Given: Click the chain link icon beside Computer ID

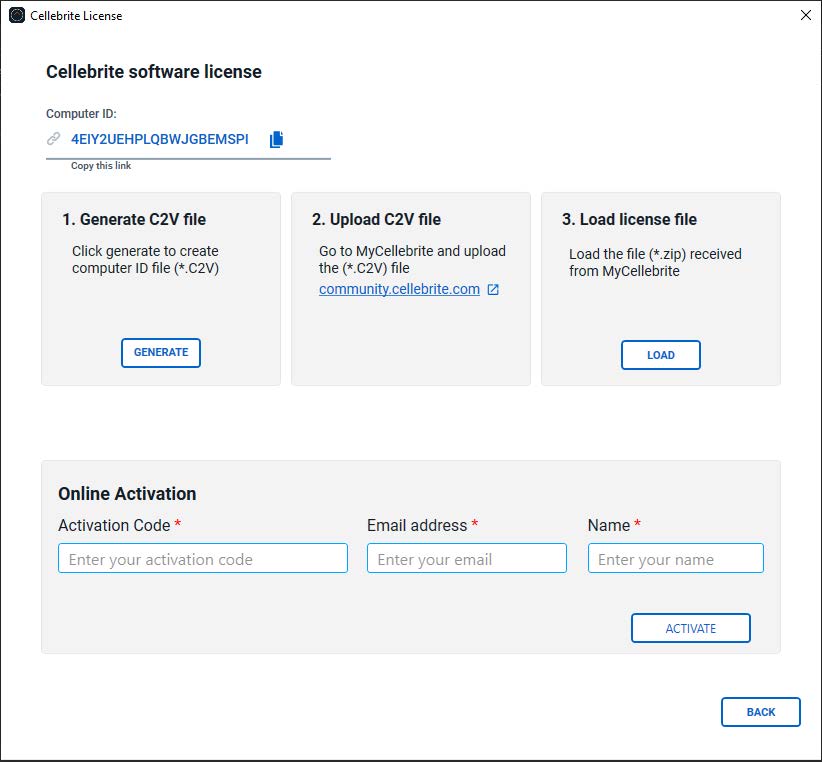Looking at the screenshot, I should pos(53,139).
